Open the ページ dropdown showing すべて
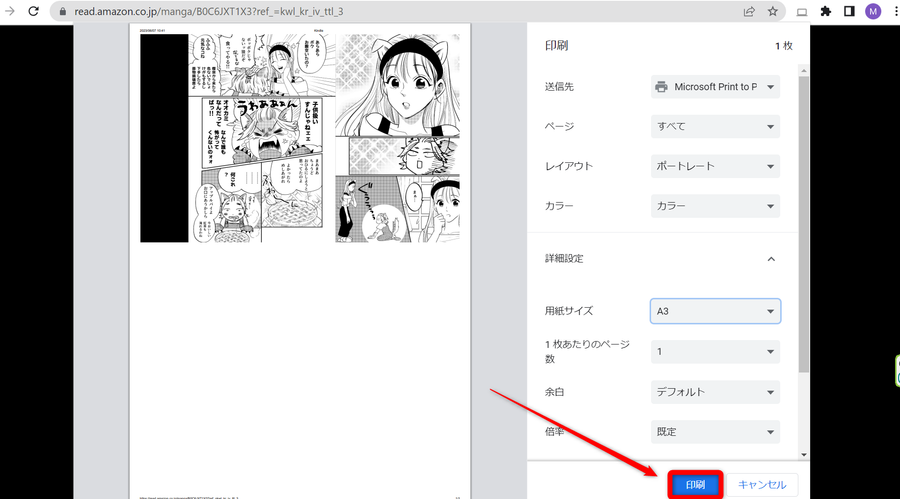Viewport: 900px width, 499px height. pyautogui.click(x=715, y=126)
